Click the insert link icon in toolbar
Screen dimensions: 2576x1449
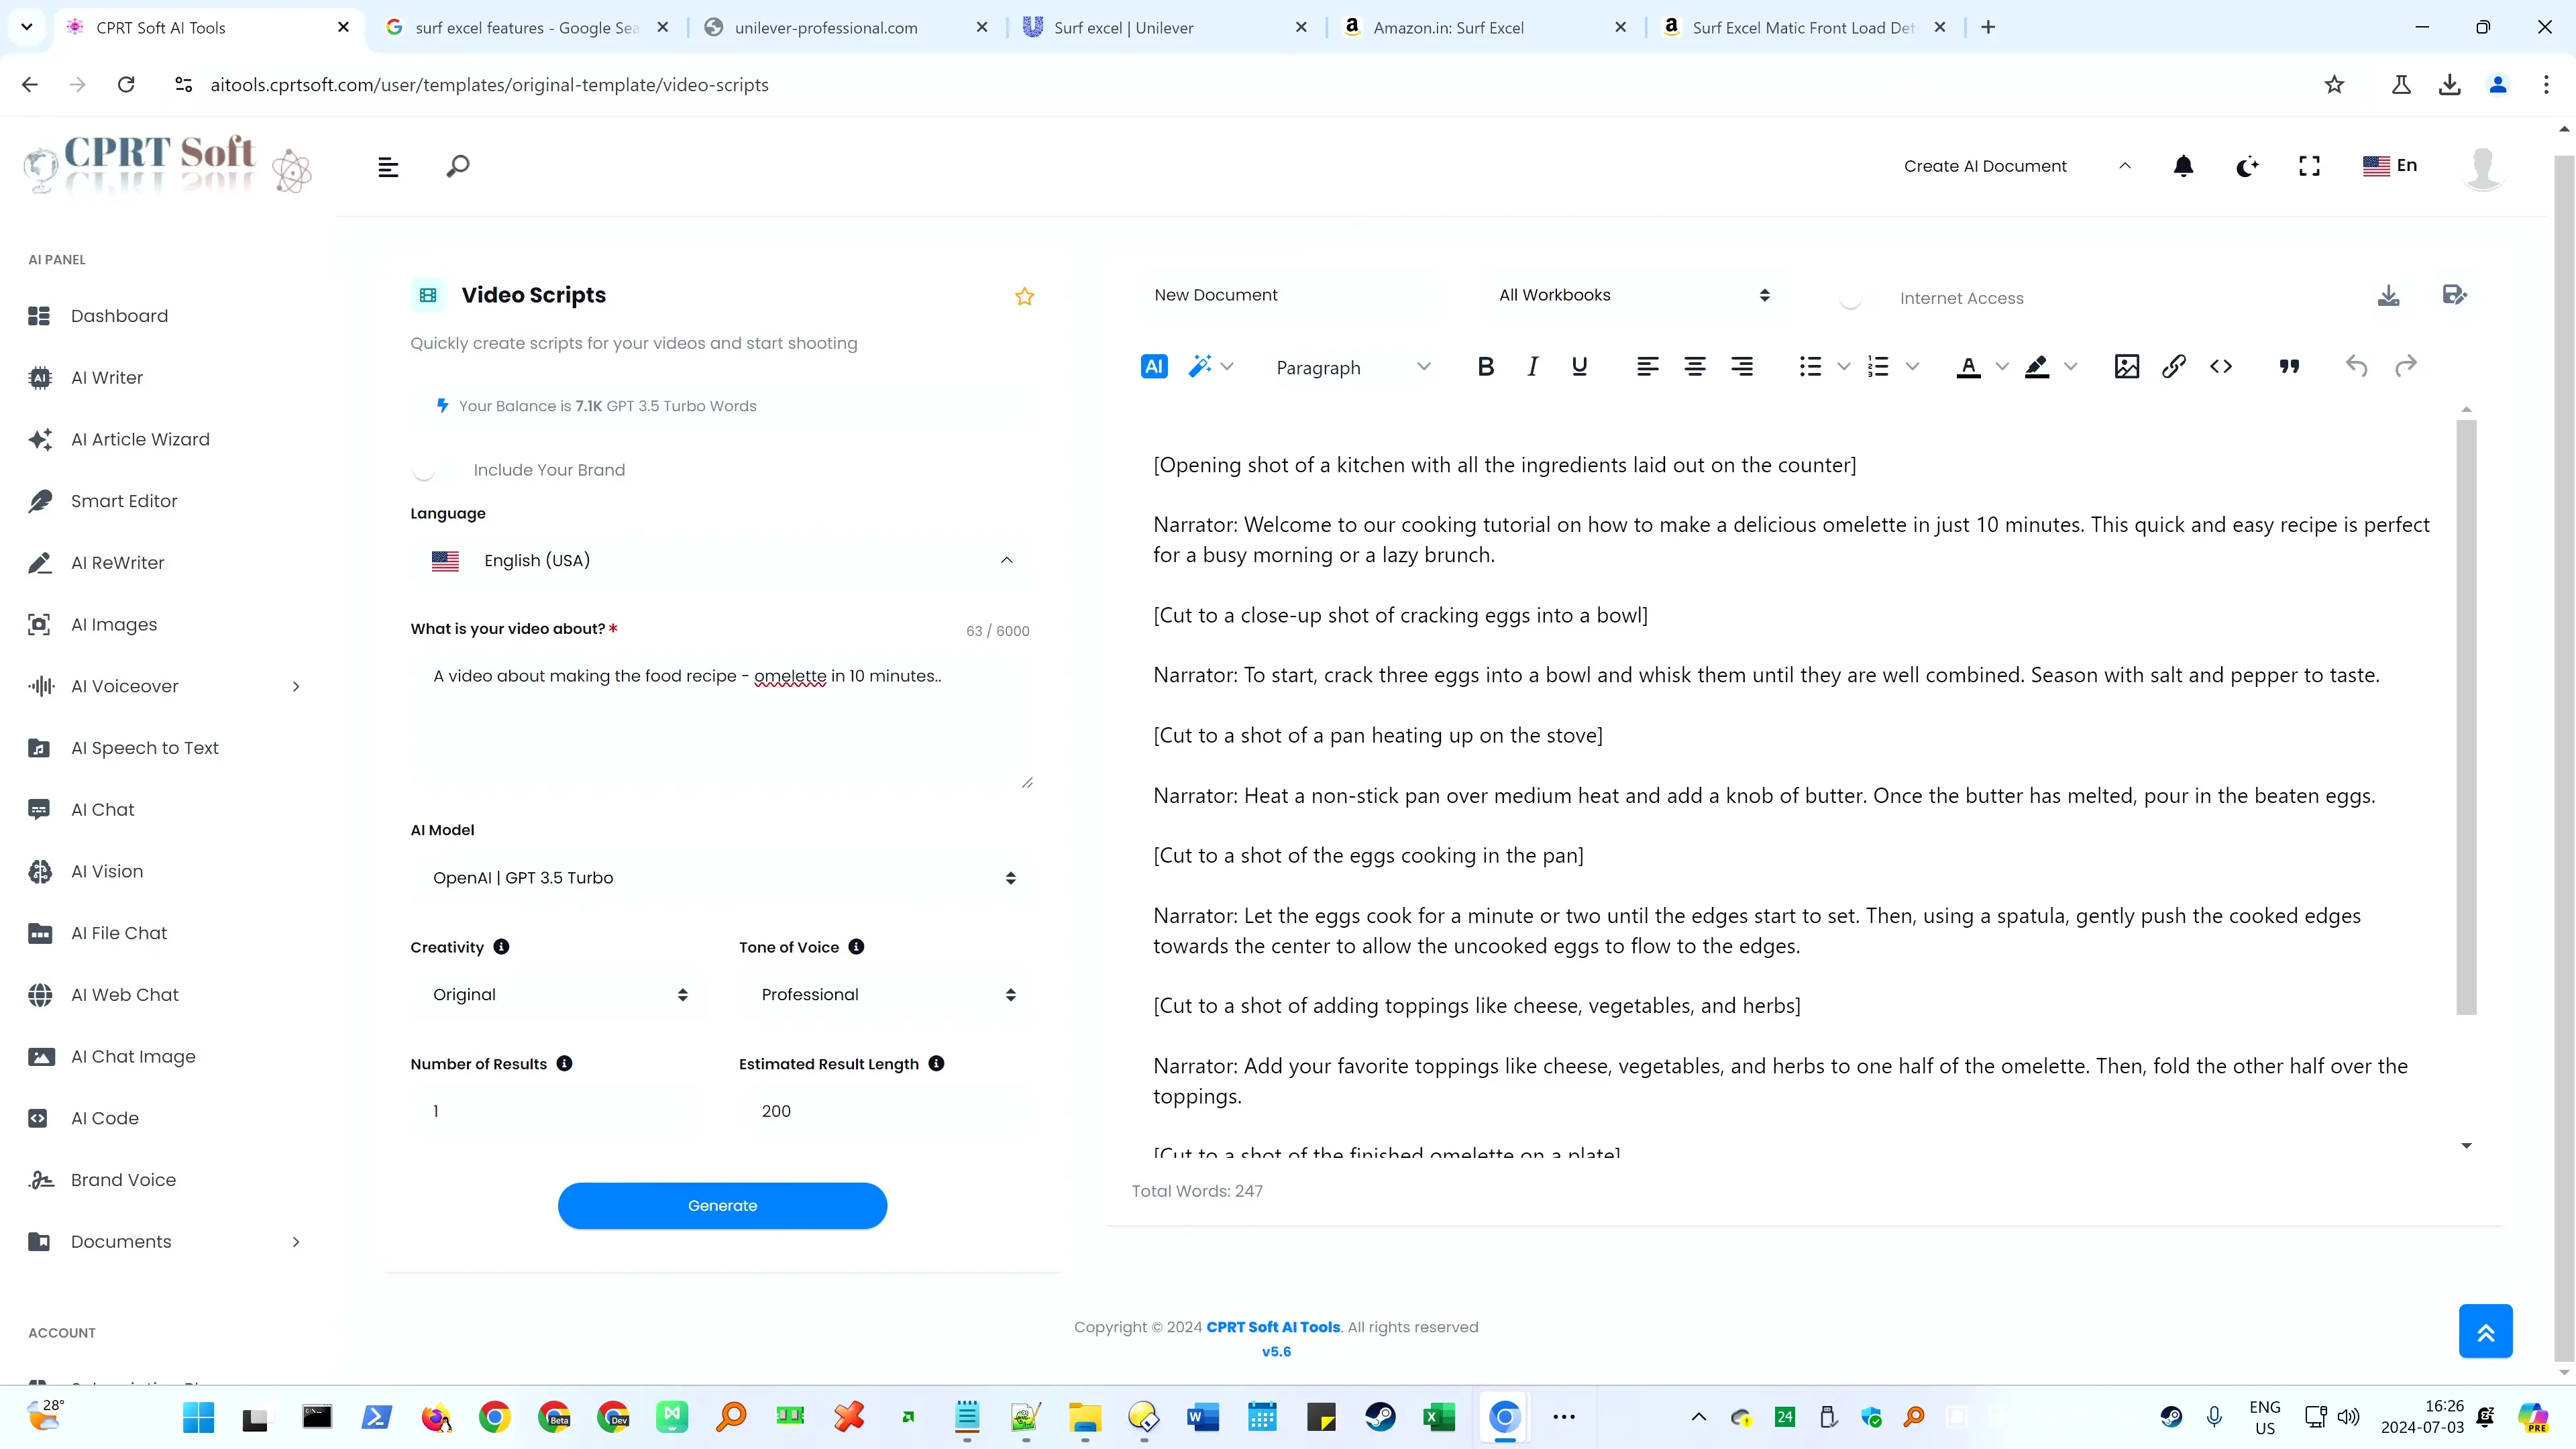click(x=2174, y=366)
